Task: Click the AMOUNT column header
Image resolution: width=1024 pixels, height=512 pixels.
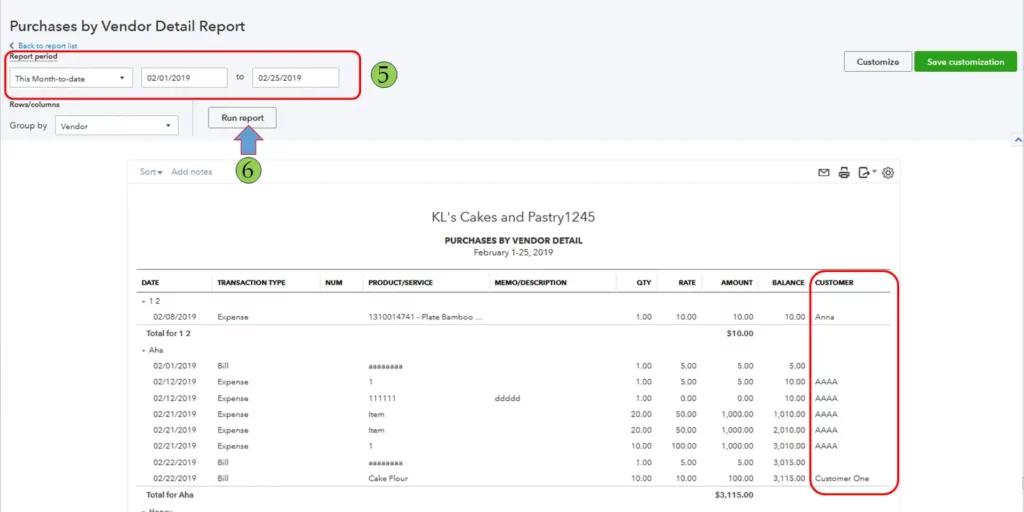Action: (x=737, y=283)
